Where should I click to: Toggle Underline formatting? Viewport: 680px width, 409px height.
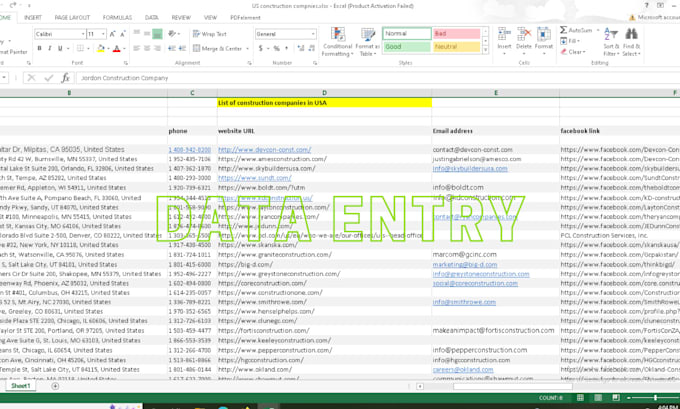click(60, 48)
